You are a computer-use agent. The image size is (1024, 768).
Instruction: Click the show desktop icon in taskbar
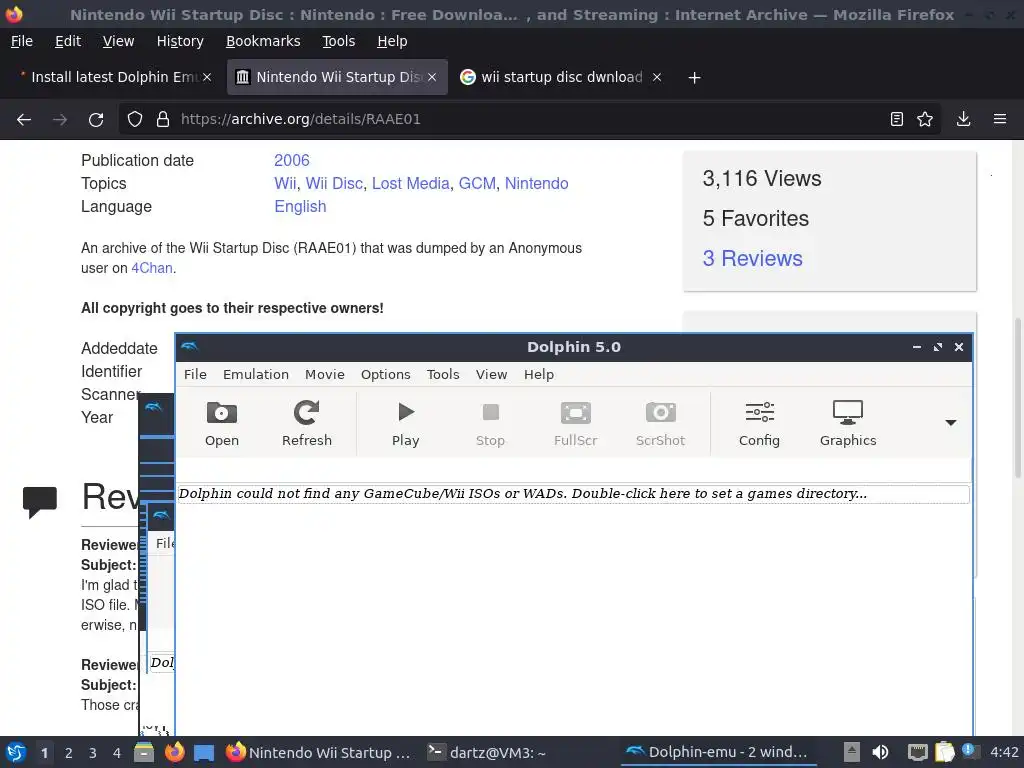[204, 753]
